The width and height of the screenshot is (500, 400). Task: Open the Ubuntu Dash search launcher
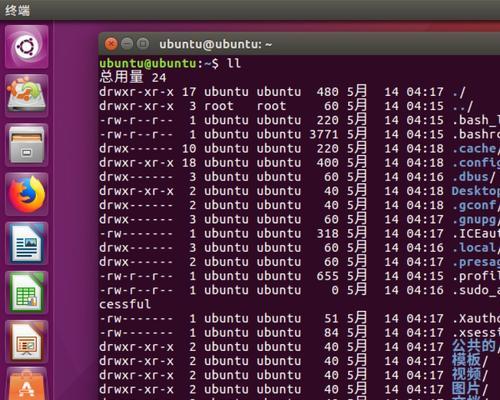(27, 47)
